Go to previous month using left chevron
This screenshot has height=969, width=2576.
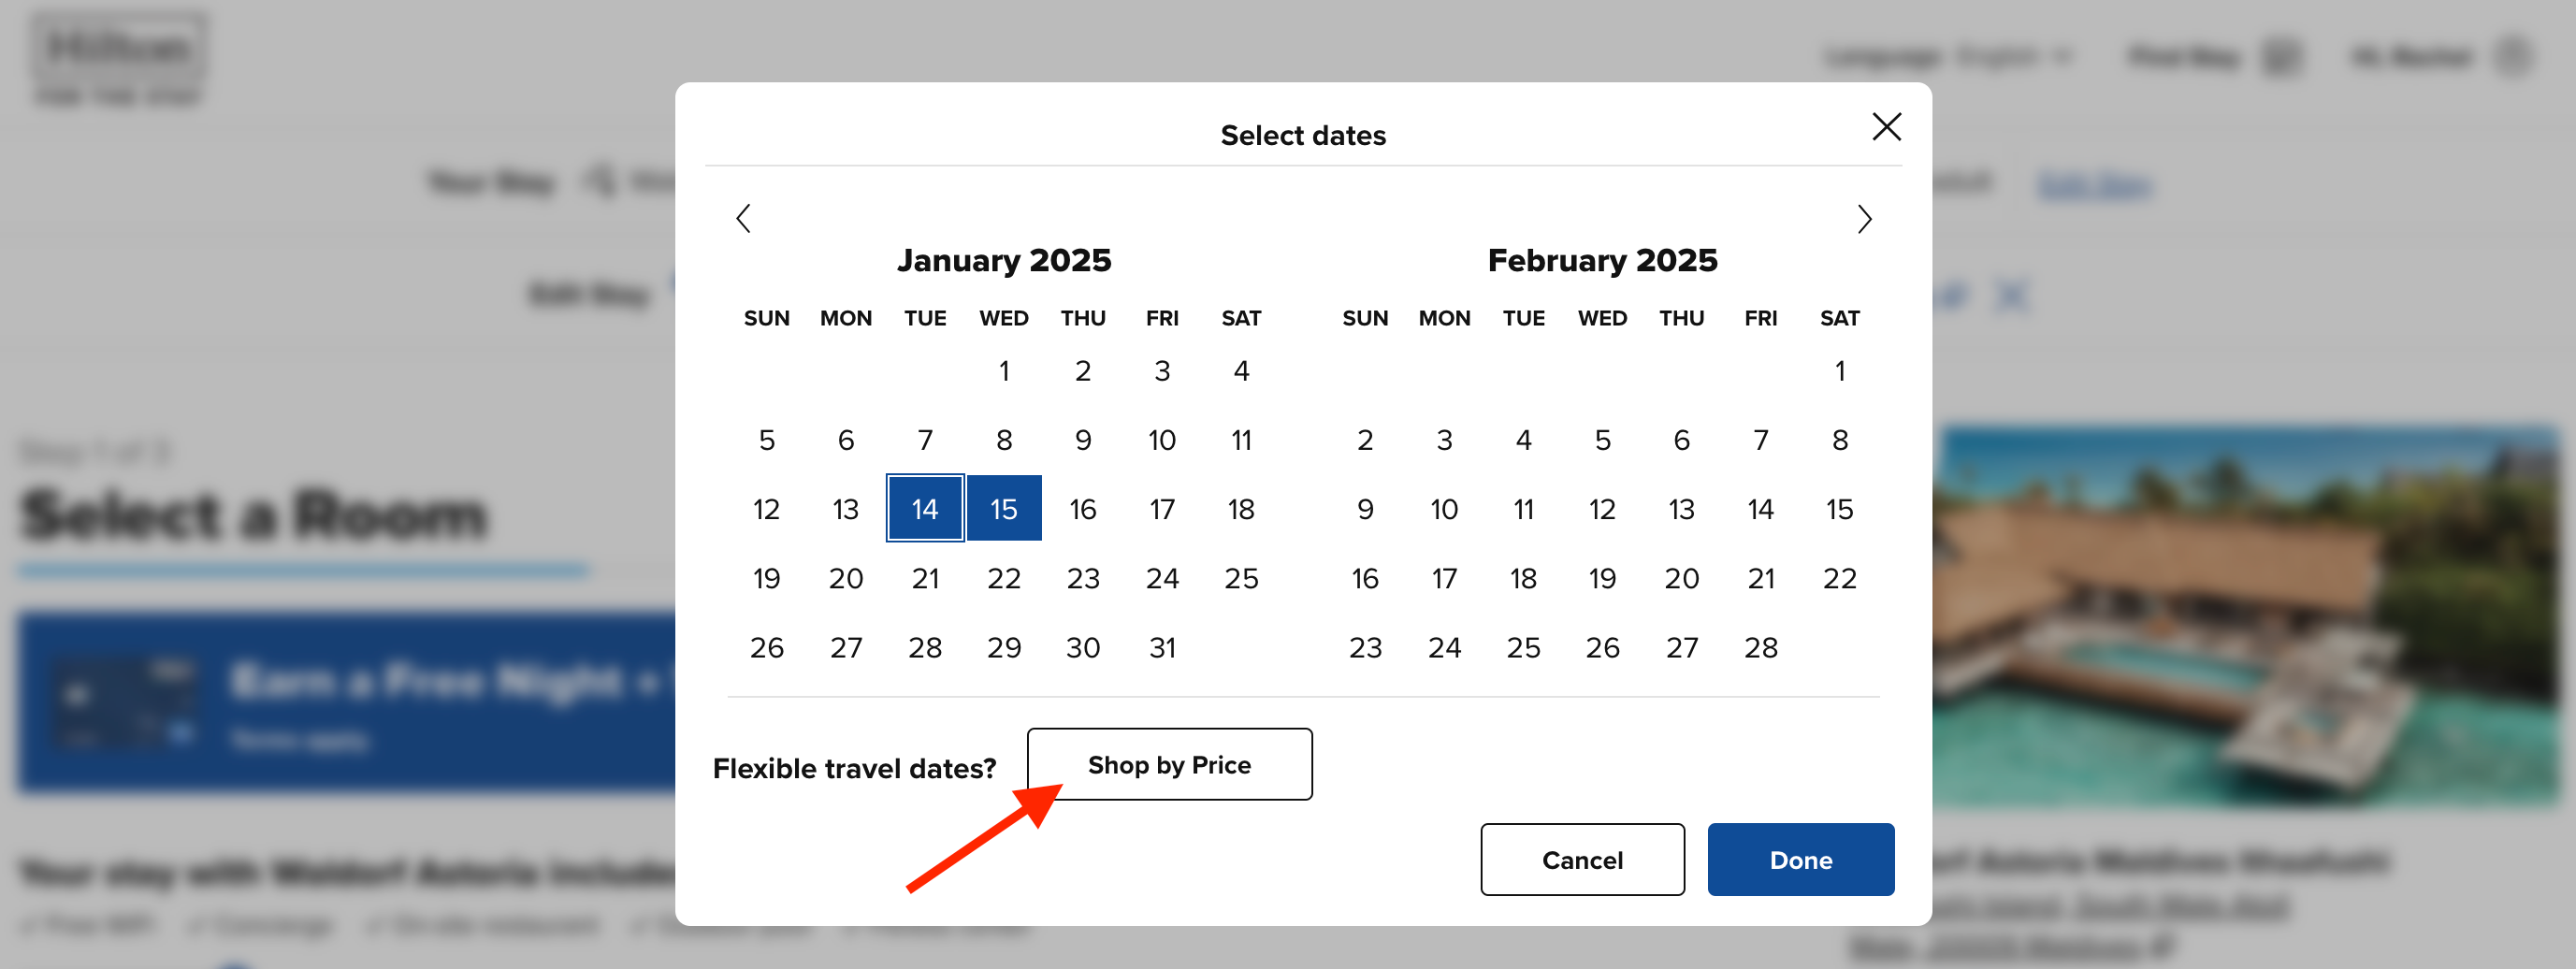pyautogui.click(x=743, y=218)
